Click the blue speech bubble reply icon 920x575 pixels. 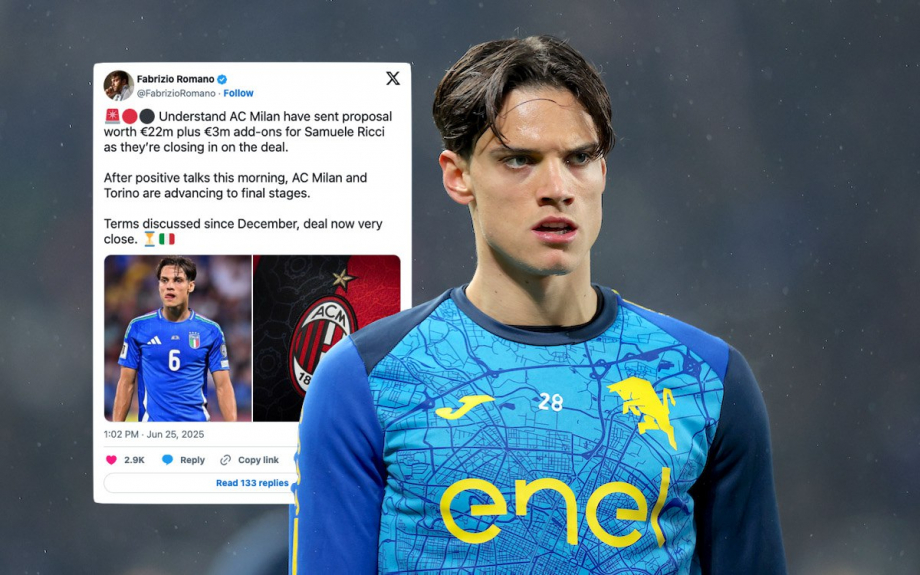167,459
